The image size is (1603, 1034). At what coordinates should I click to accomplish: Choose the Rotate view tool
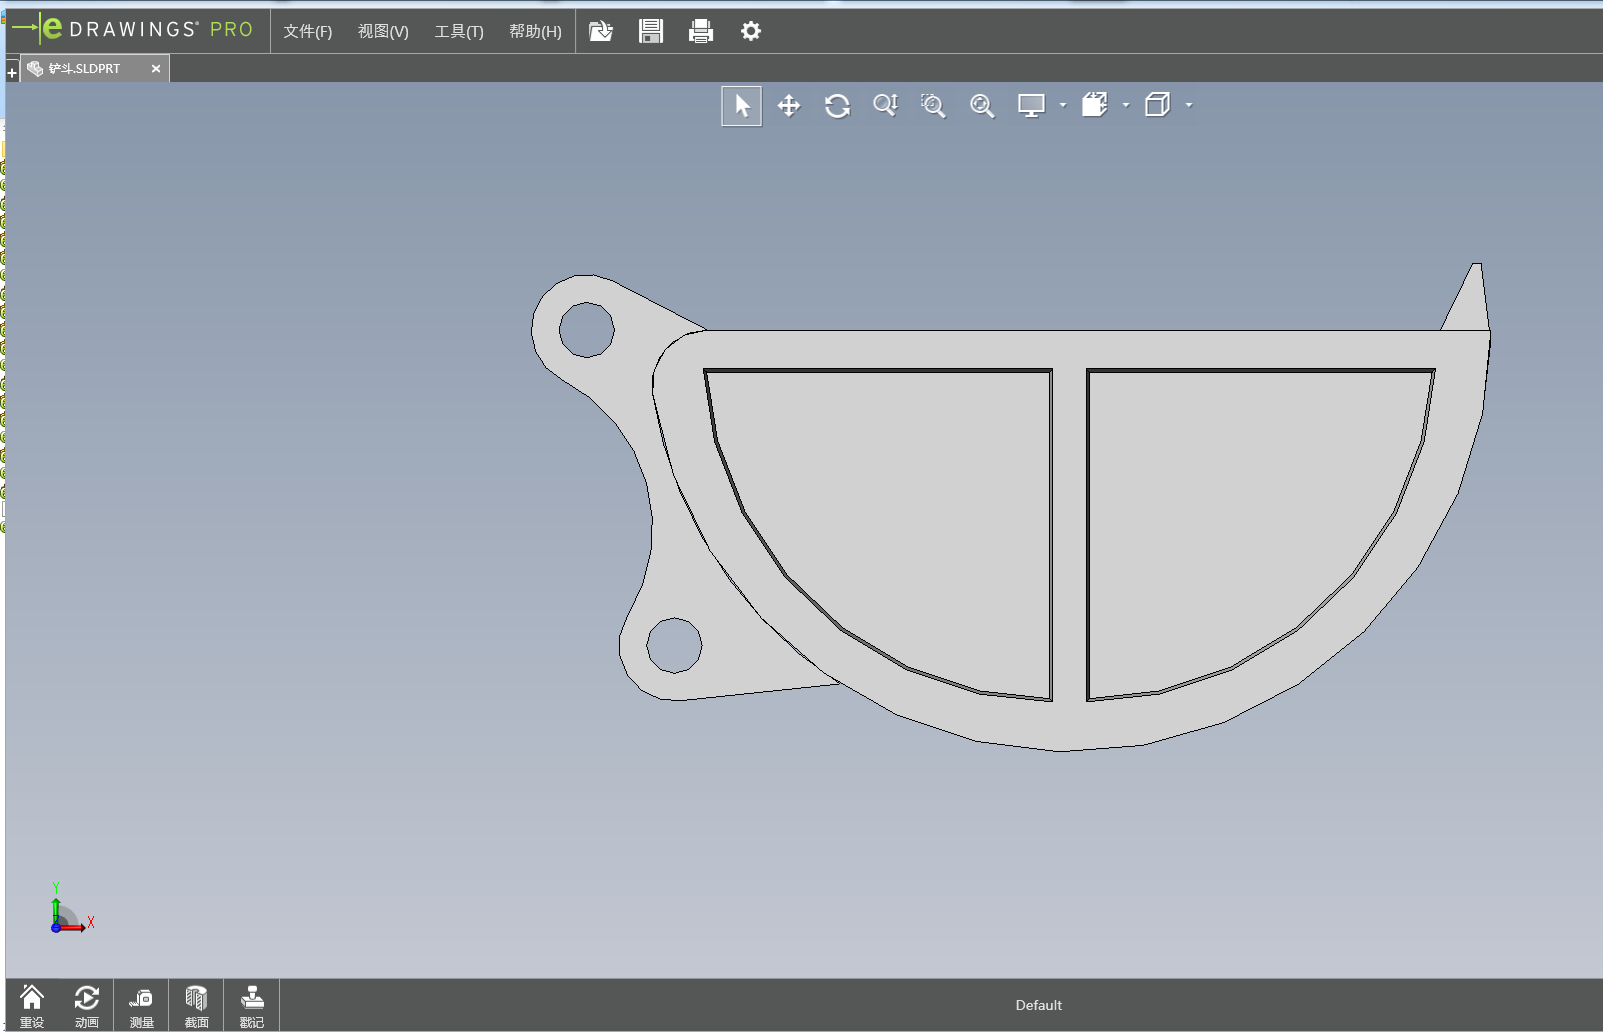point(837,106)
